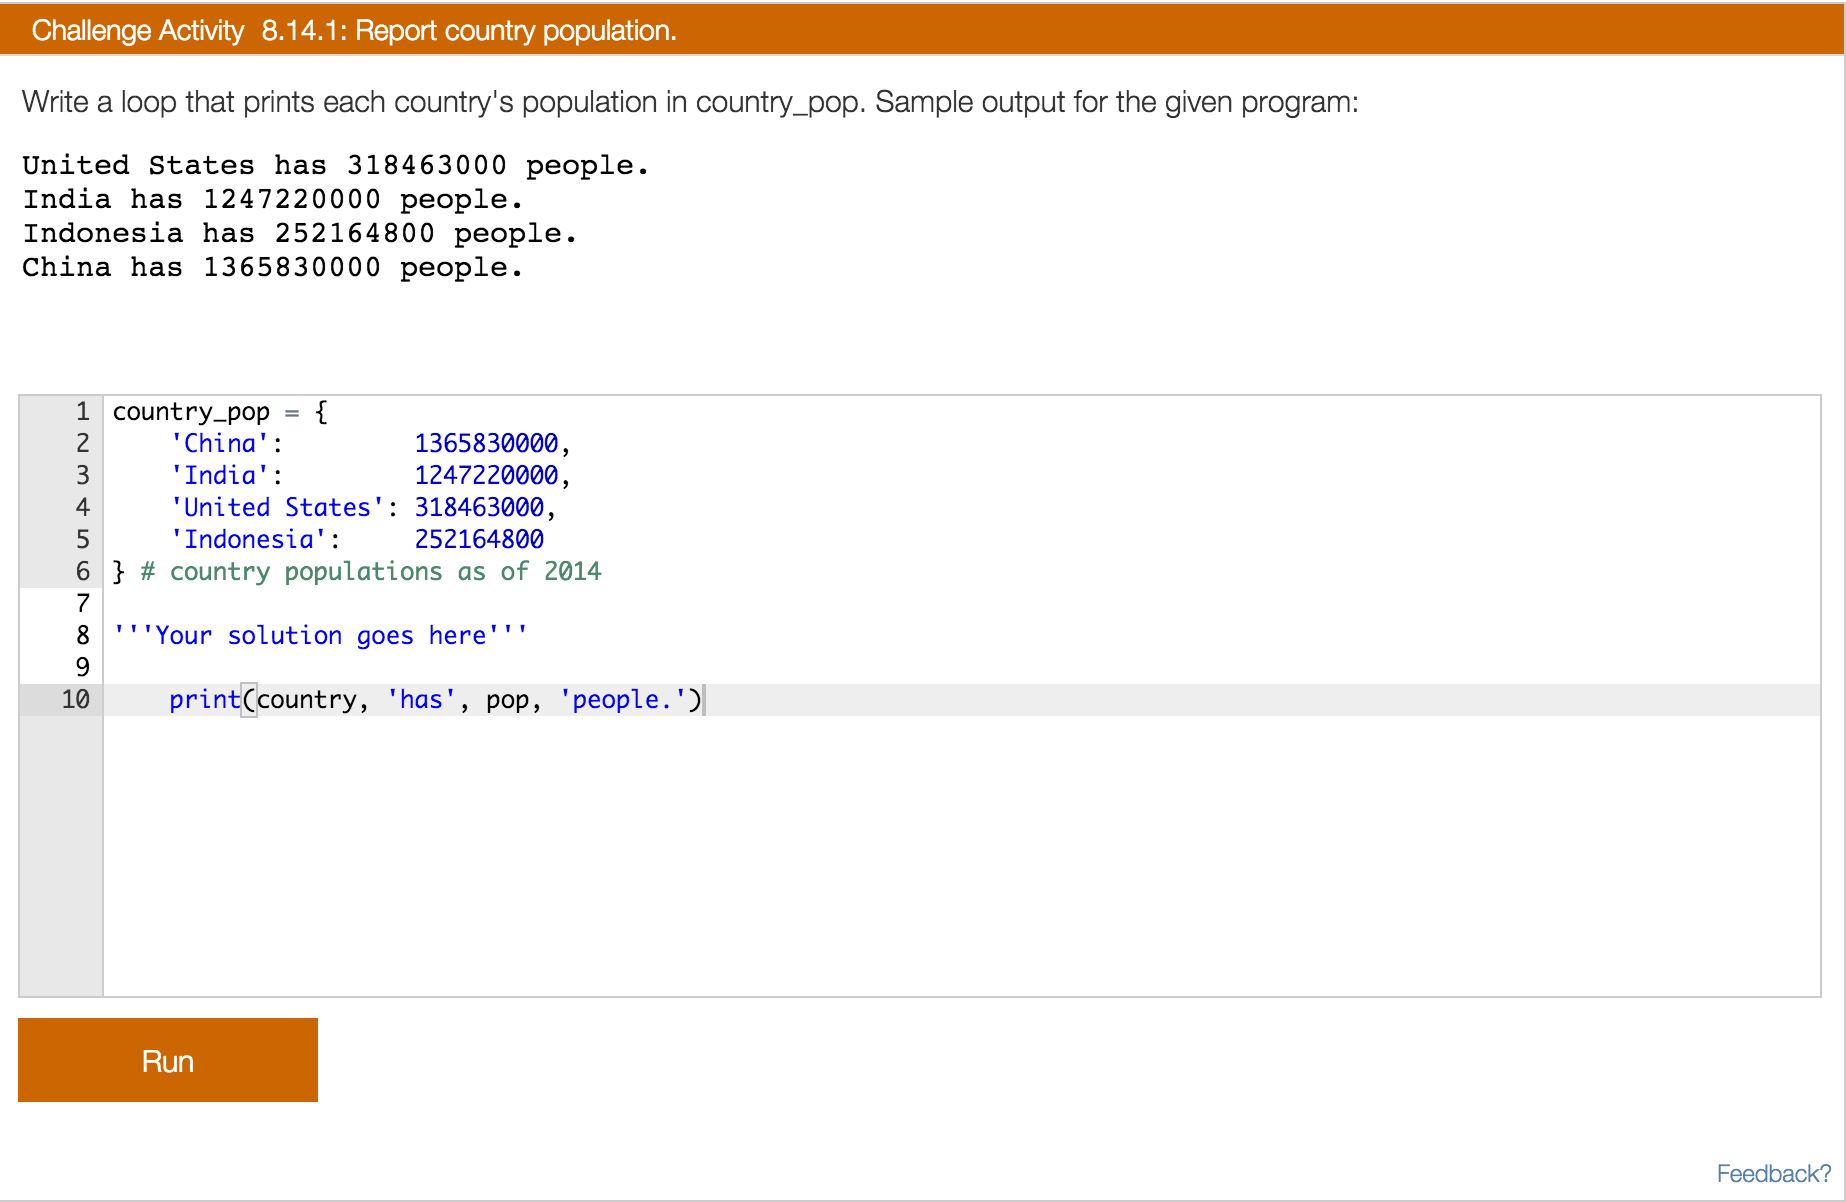
Task: Click the 'people.' string in print statement
Action: 623,700
